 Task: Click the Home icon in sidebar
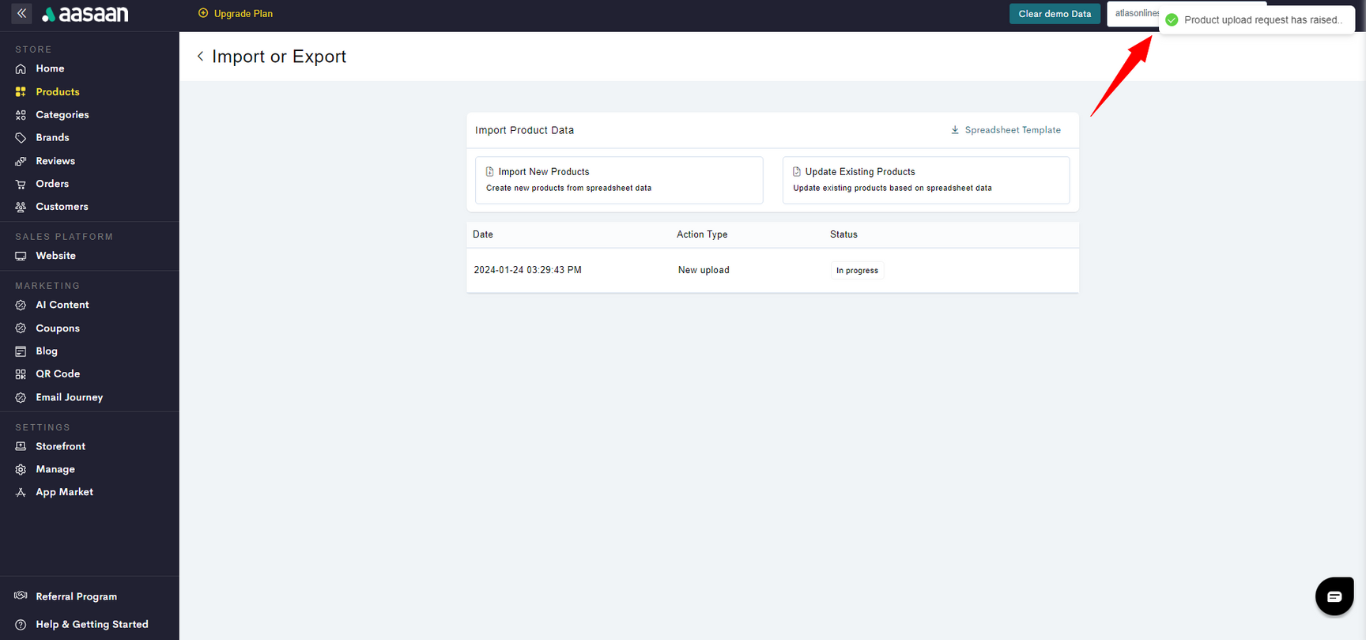21,69
